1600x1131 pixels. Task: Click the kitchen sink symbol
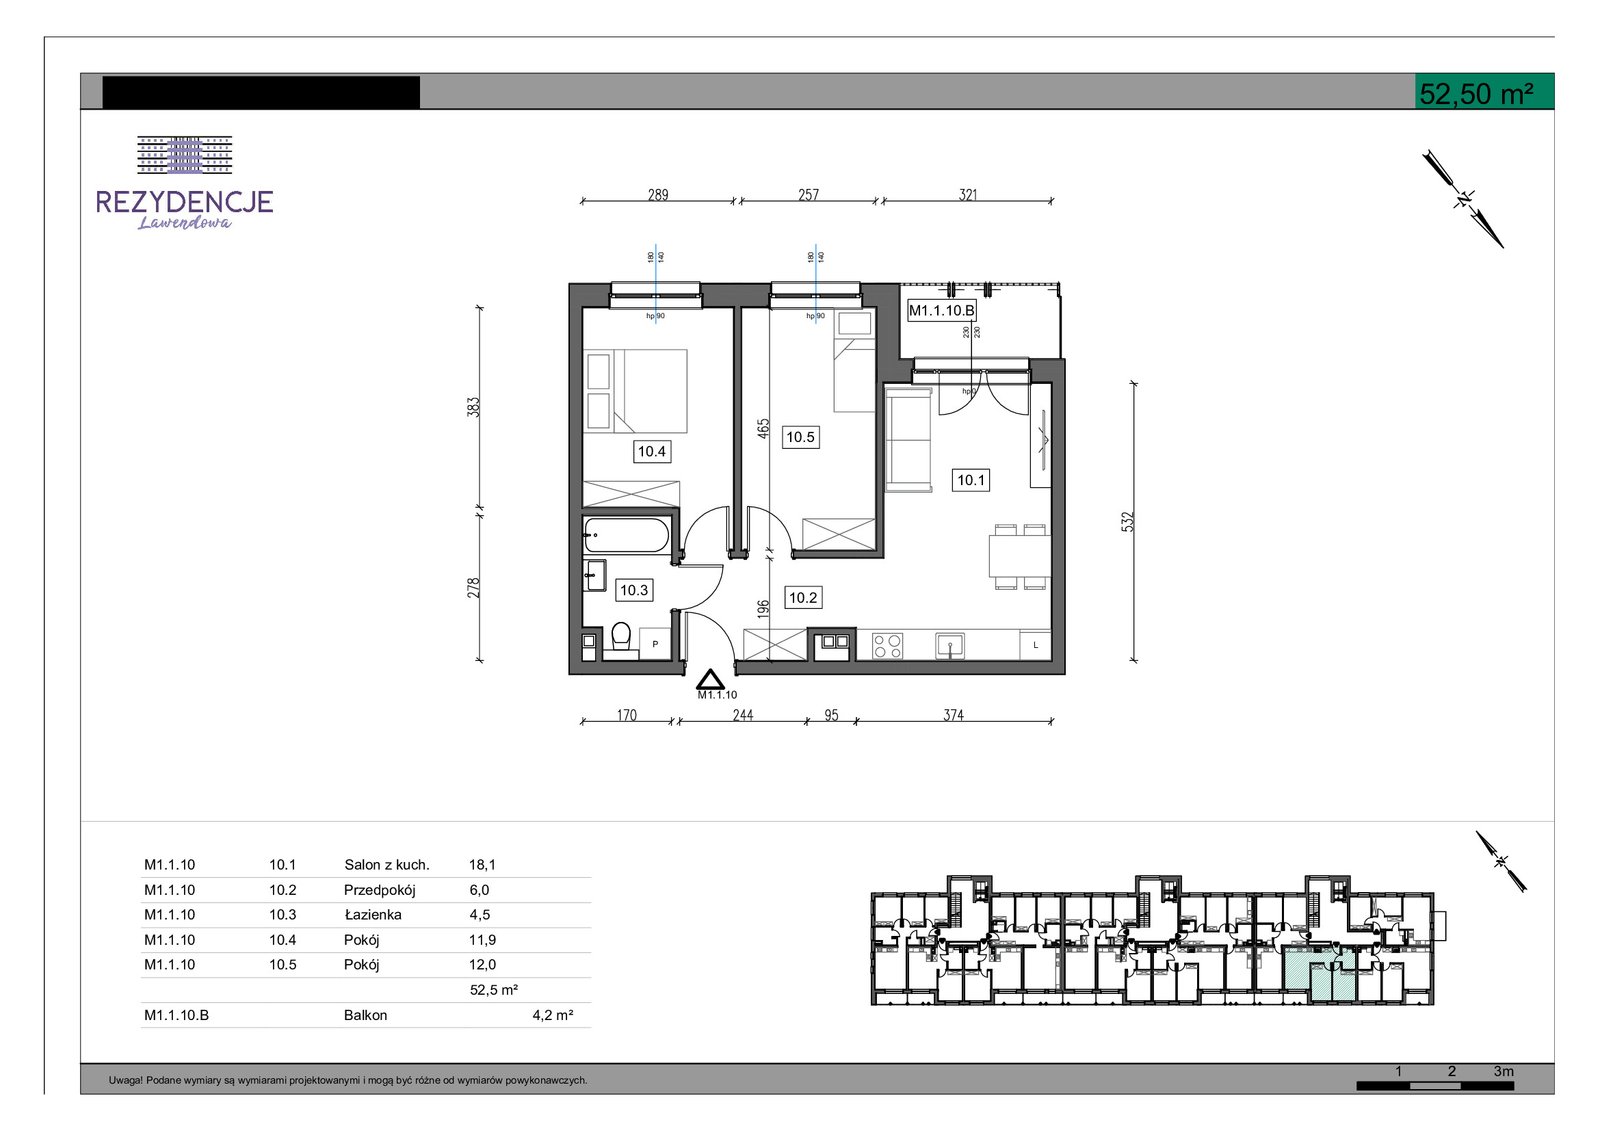(x=950, y=646)
